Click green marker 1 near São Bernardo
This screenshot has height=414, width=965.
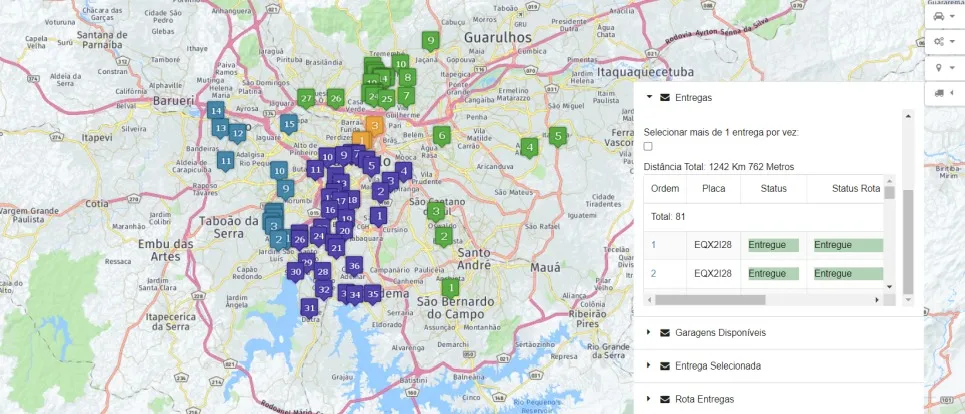click(x=451, y=287)
